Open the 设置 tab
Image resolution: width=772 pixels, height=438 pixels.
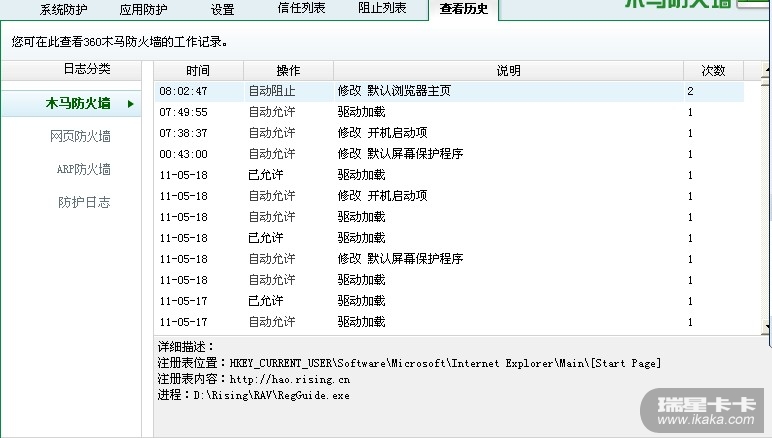(x=223, y=9)
